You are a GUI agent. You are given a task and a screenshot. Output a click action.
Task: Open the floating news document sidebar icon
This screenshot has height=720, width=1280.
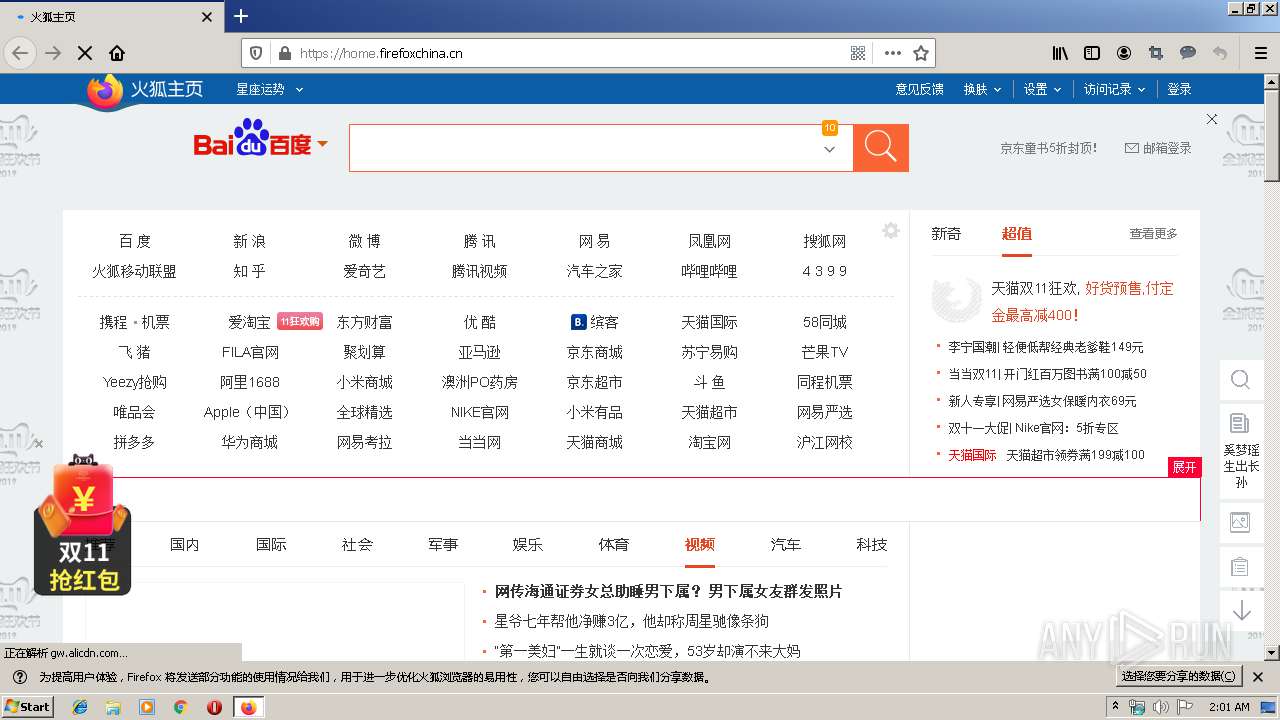[x=1240, y=423]
